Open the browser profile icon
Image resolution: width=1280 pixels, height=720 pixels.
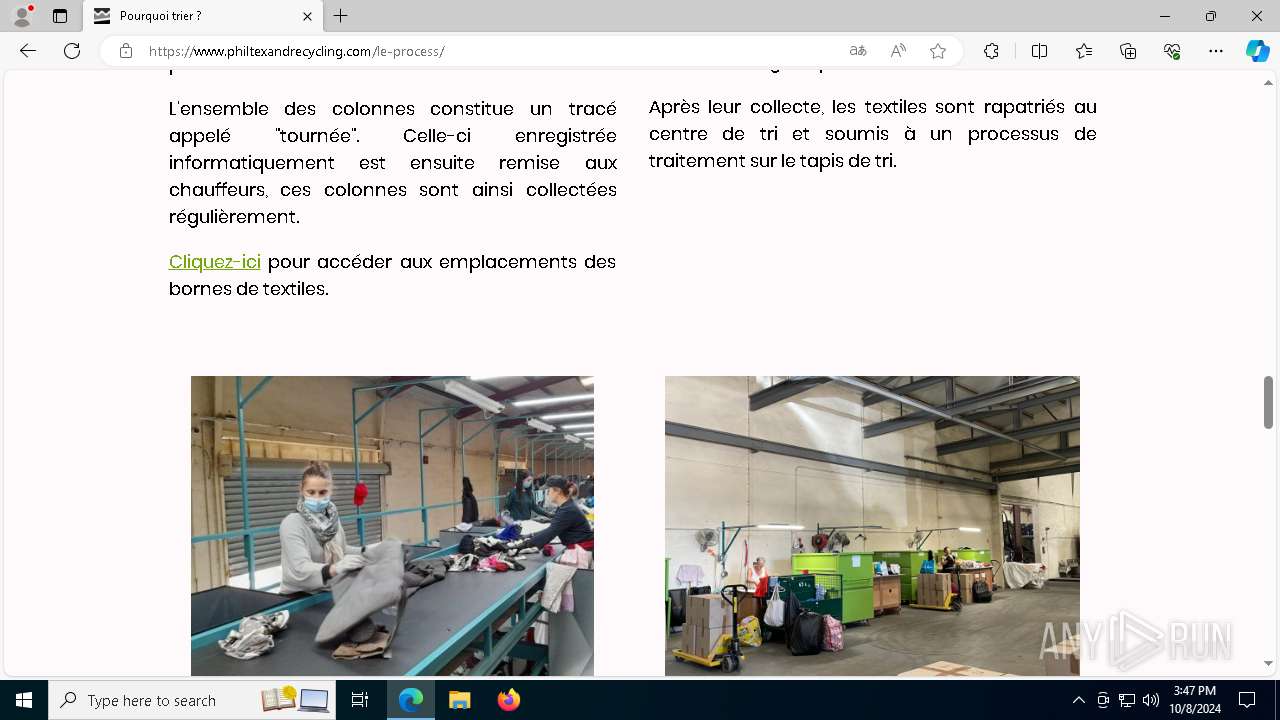(x=22, y=16)
